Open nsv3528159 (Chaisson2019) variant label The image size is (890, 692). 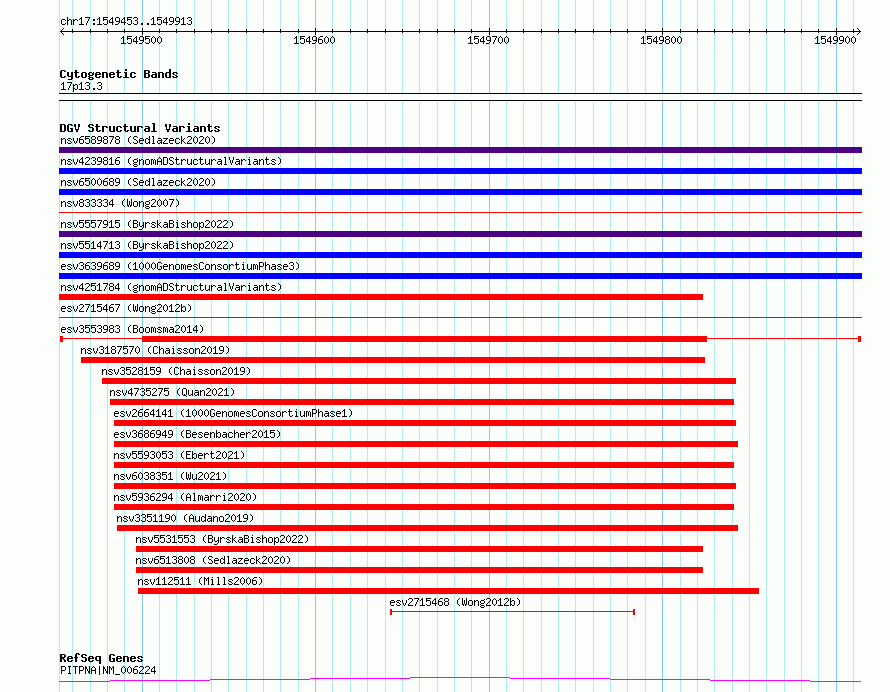tap(176, 371)
